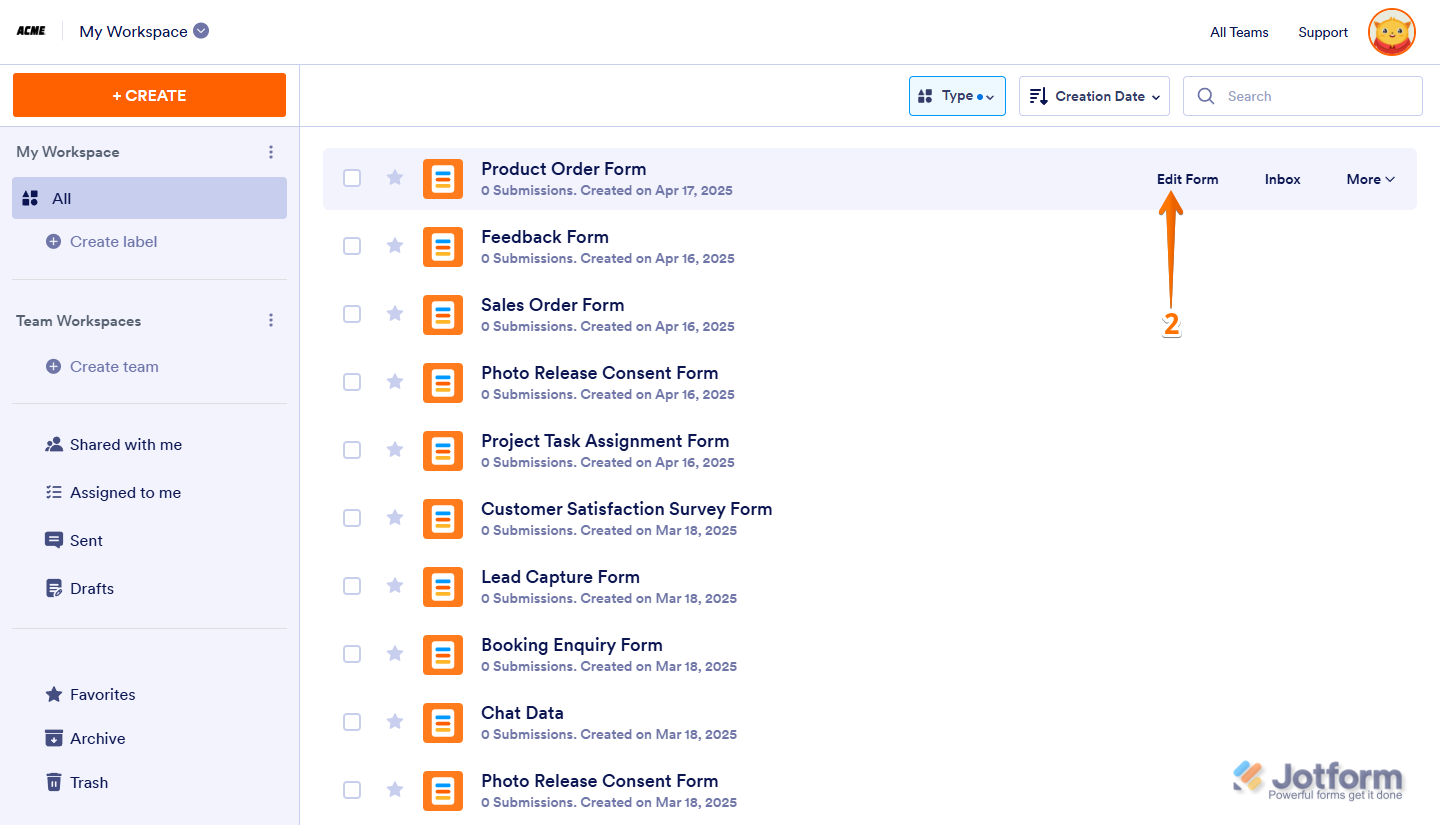Open the Type filter dropdown
The height and width of the screenshot is (825, 1440).
coord(956,96)
